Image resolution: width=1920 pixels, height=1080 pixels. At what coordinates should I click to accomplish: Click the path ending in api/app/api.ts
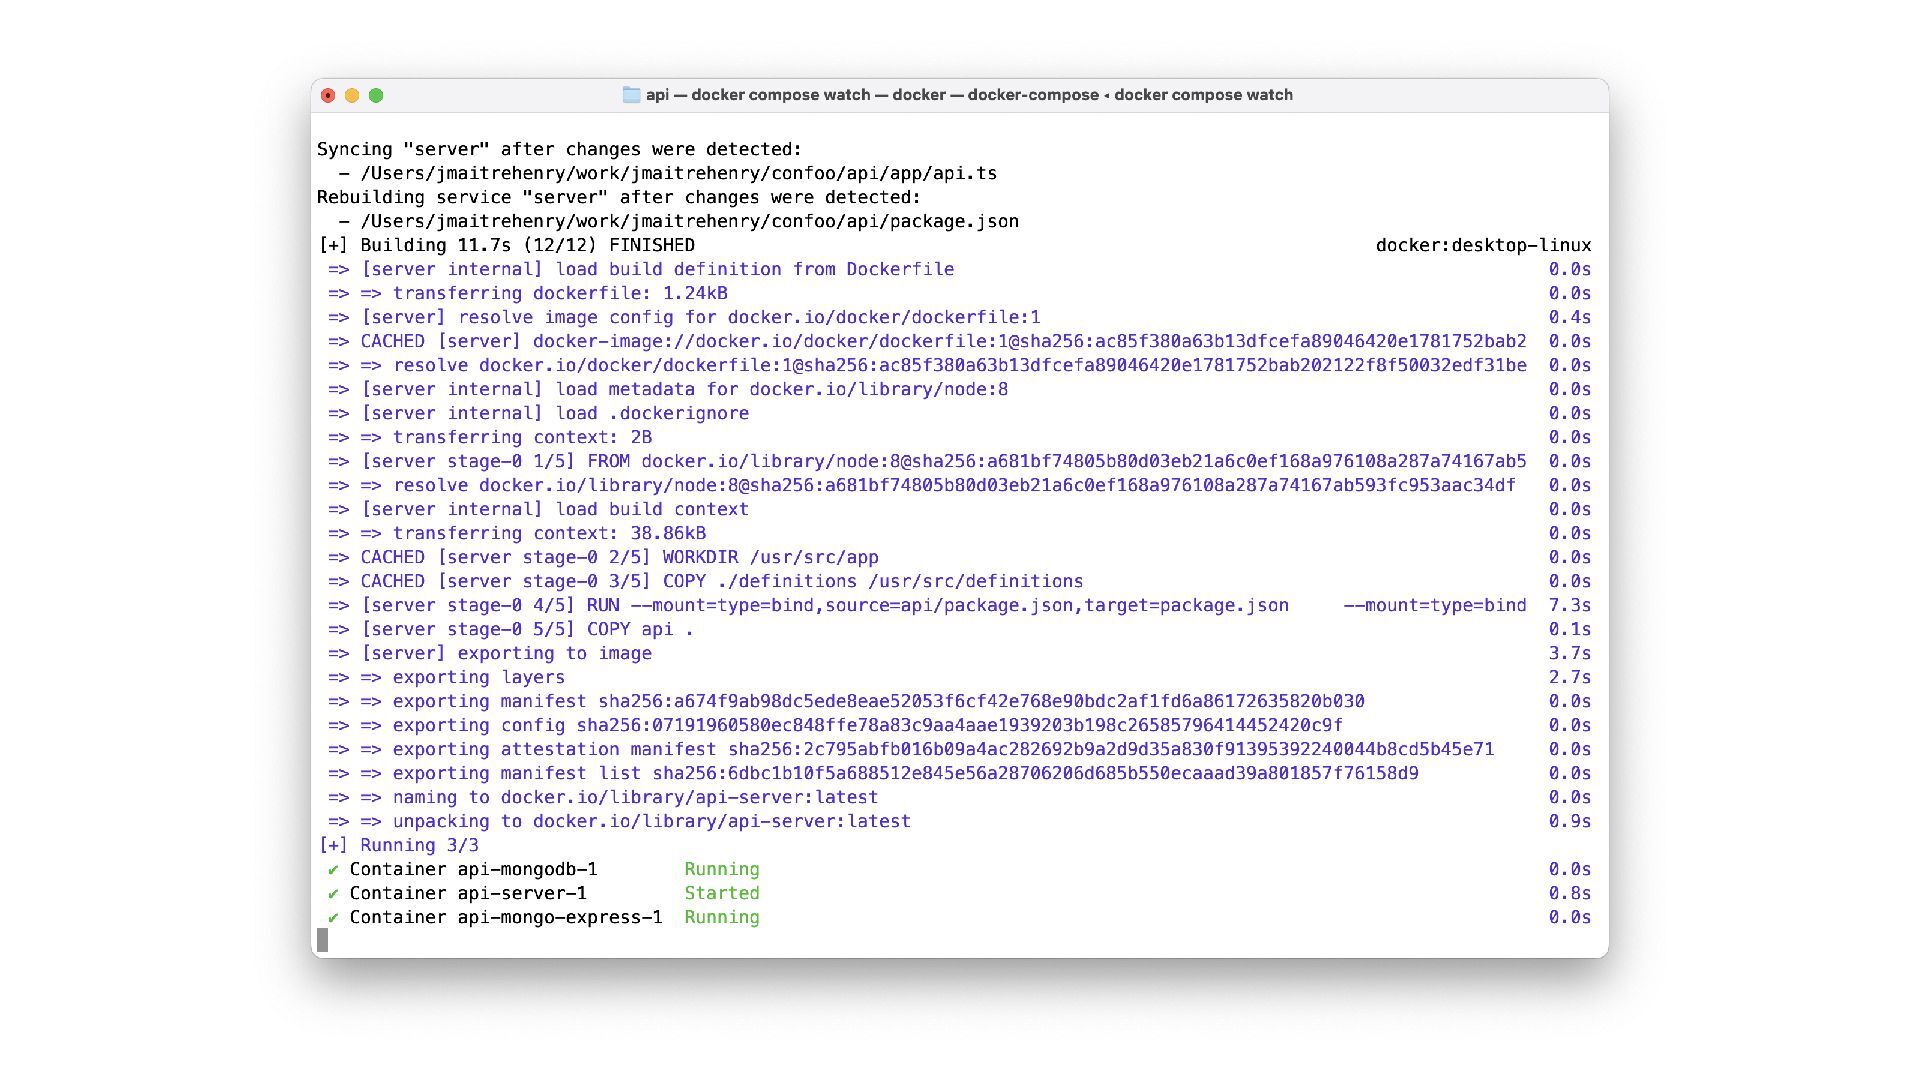[x=679, y=173]
